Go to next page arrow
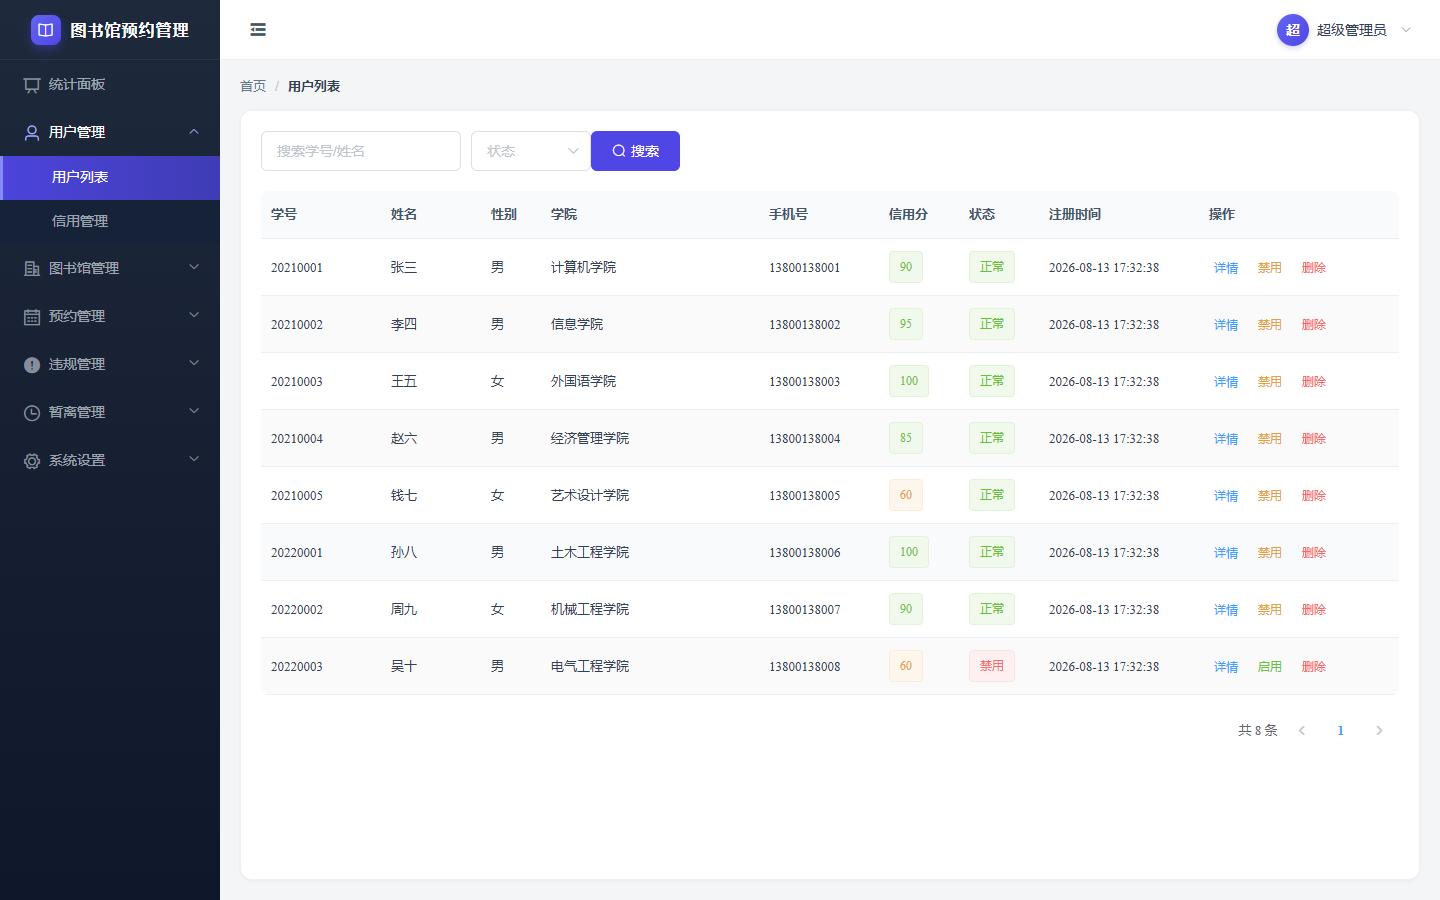 pyautogui.click(x=1379, y=731)
